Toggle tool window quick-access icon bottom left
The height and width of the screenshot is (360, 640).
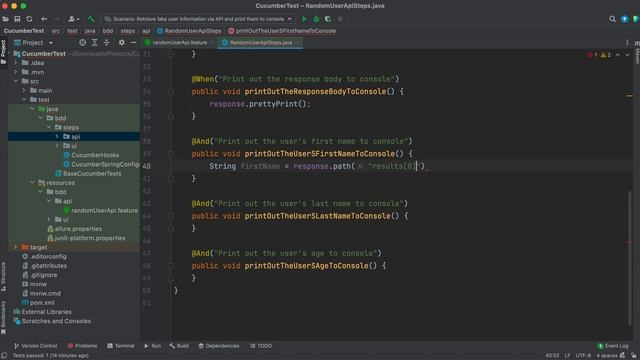pos(4,356)
